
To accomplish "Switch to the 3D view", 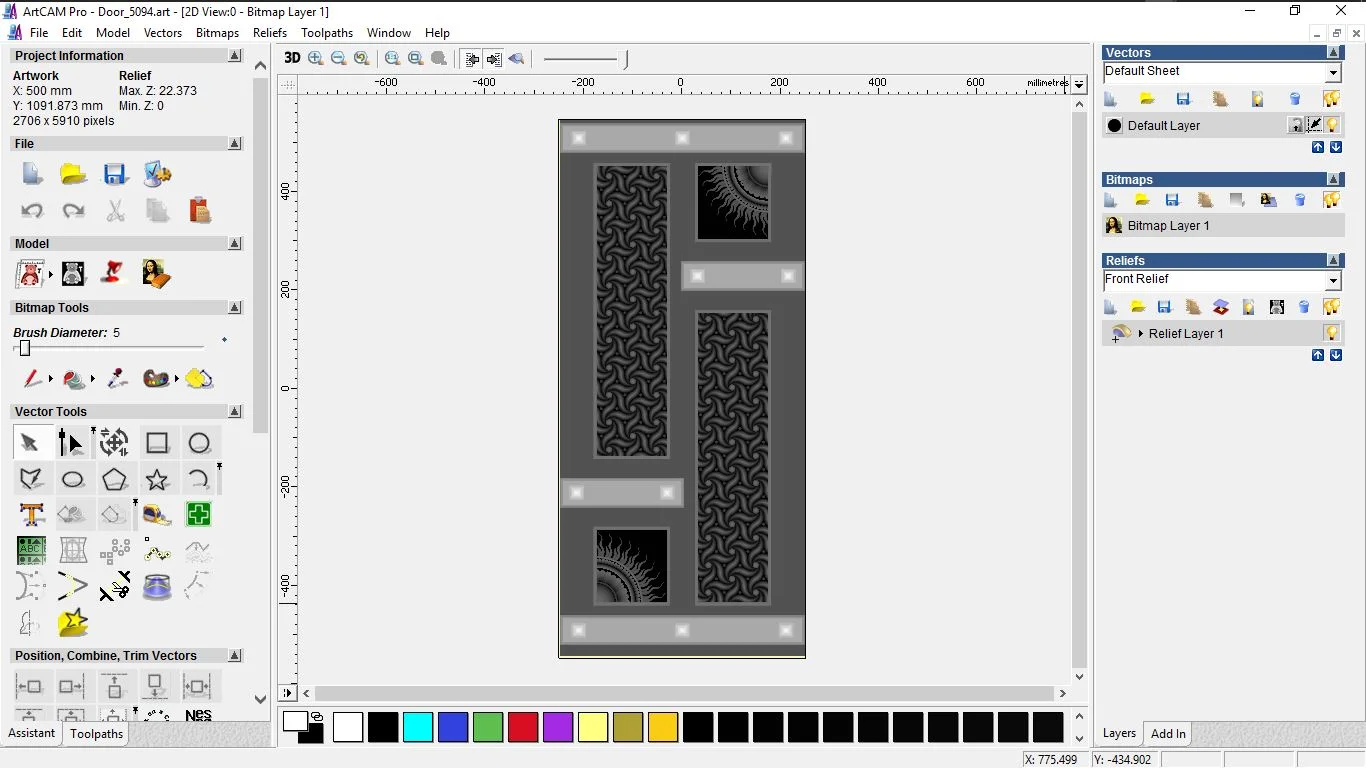I will [292, 58].
